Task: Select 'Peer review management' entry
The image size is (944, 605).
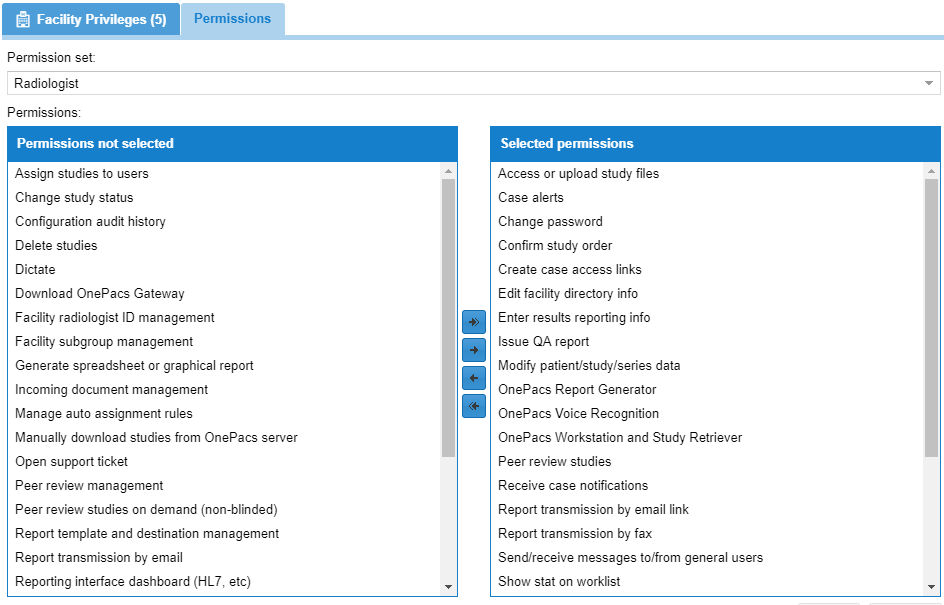Action: (x=89, y=486)
